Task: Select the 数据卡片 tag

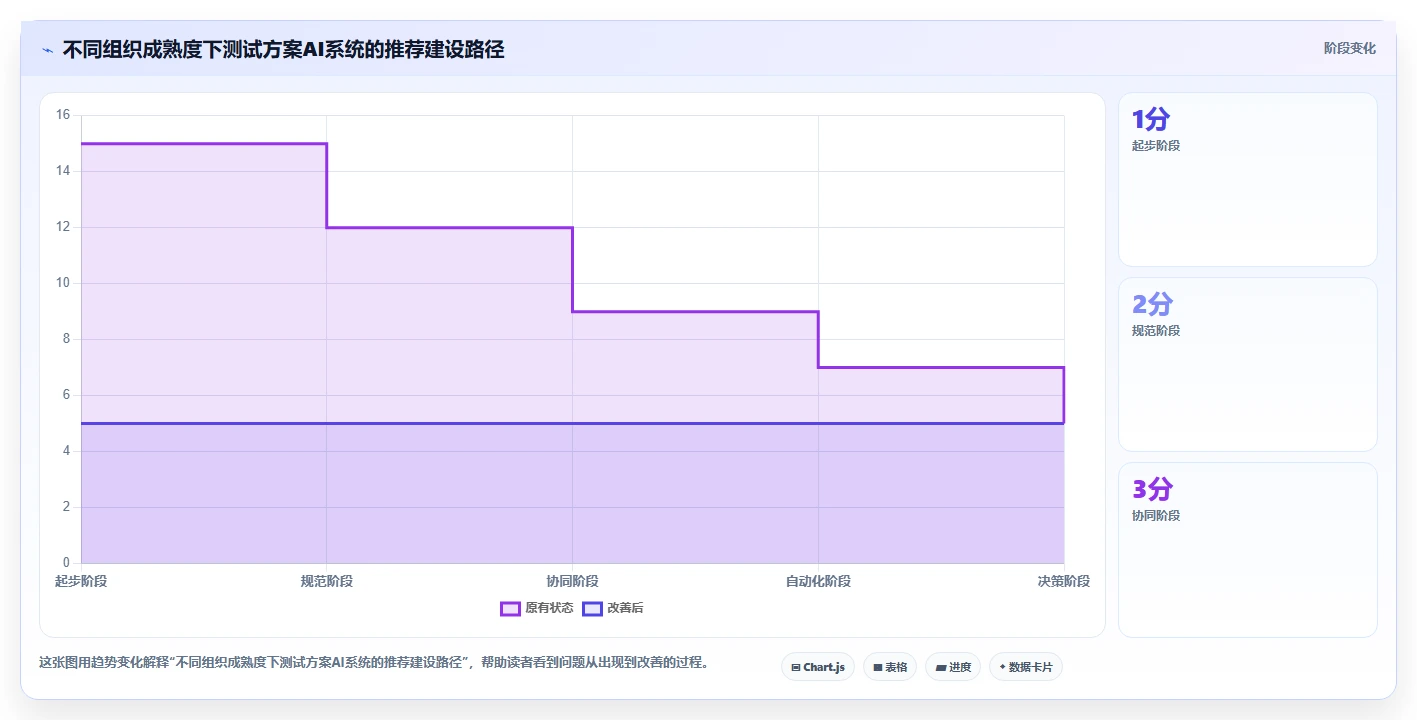Action: click(x=1025, y=667)
